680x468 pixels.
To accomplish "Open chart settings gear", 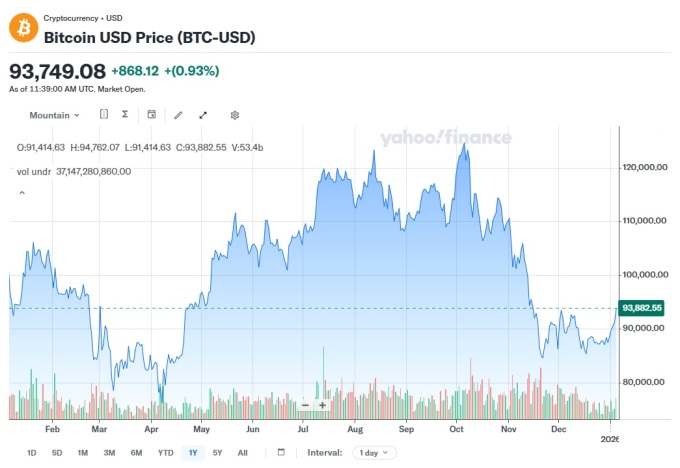I will tap(235, 115).
